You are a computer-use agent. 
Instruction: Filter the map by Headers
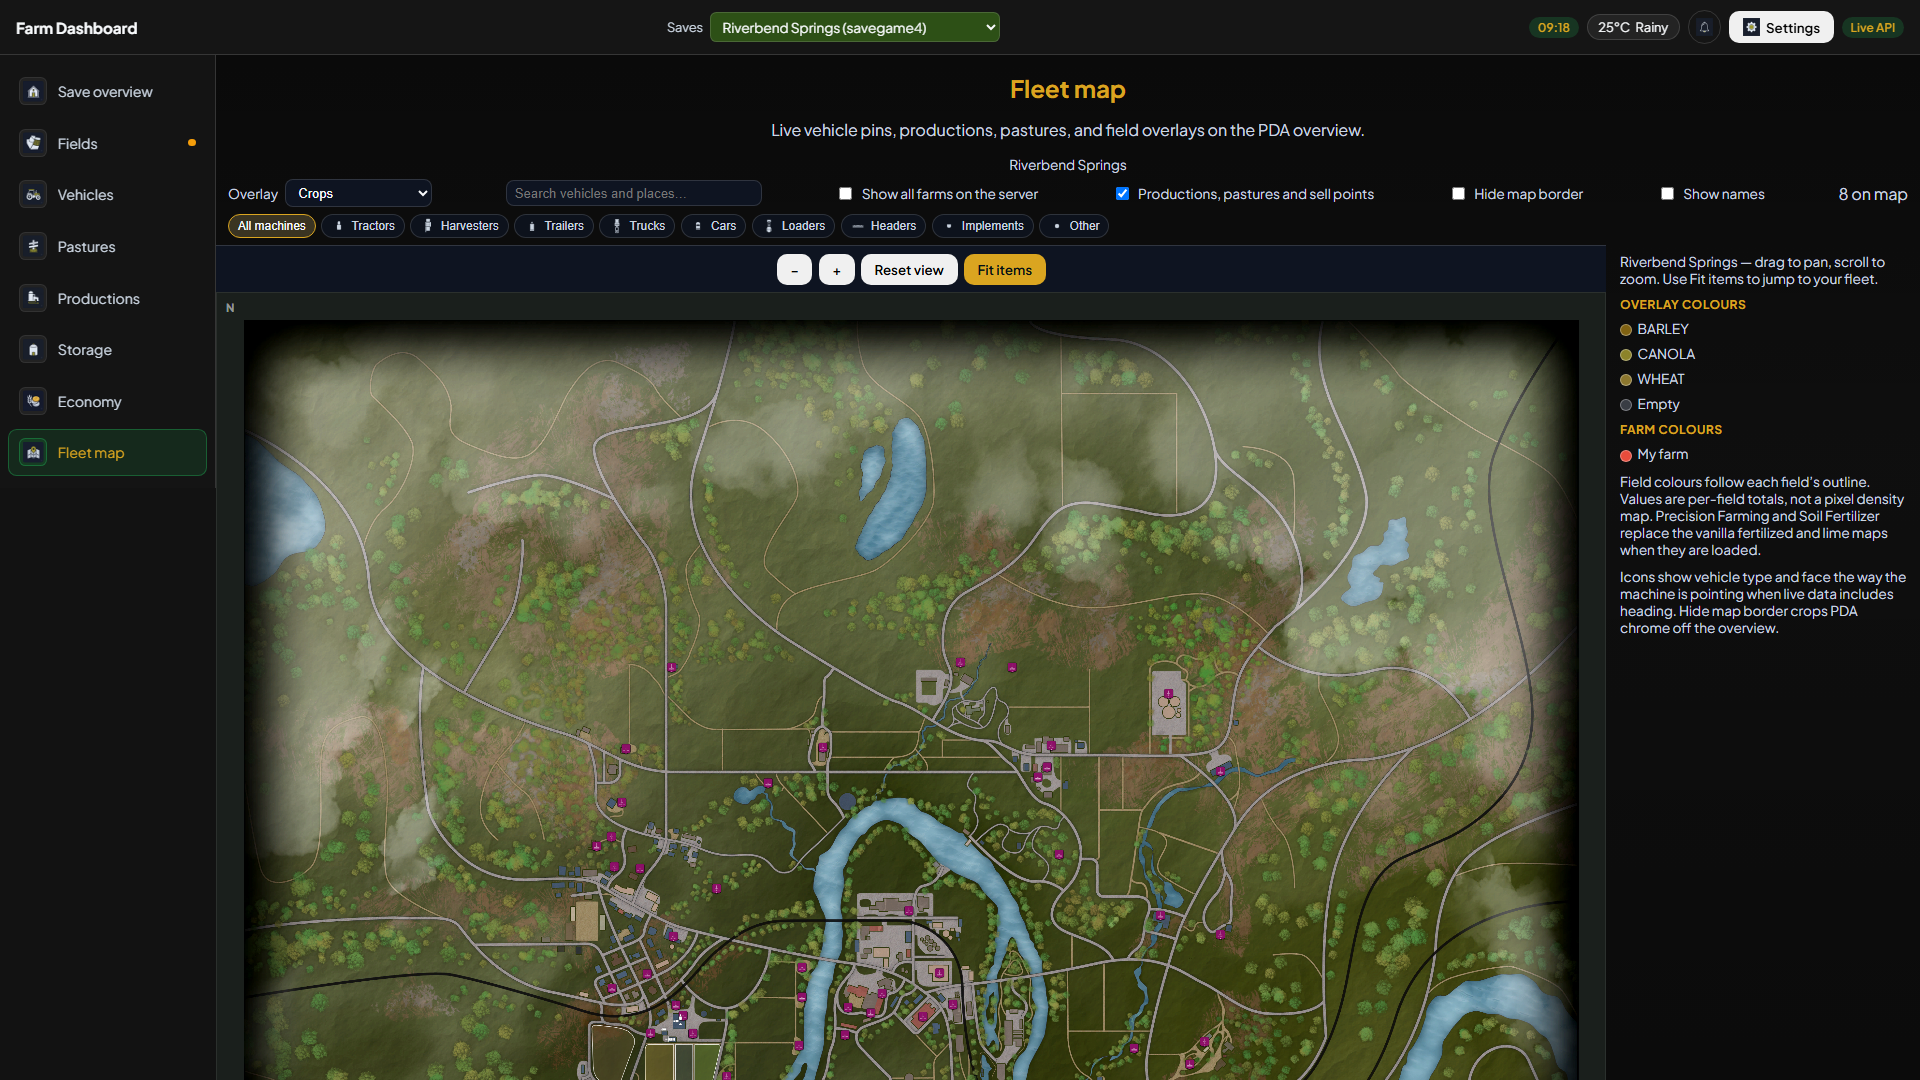(884, 226)
